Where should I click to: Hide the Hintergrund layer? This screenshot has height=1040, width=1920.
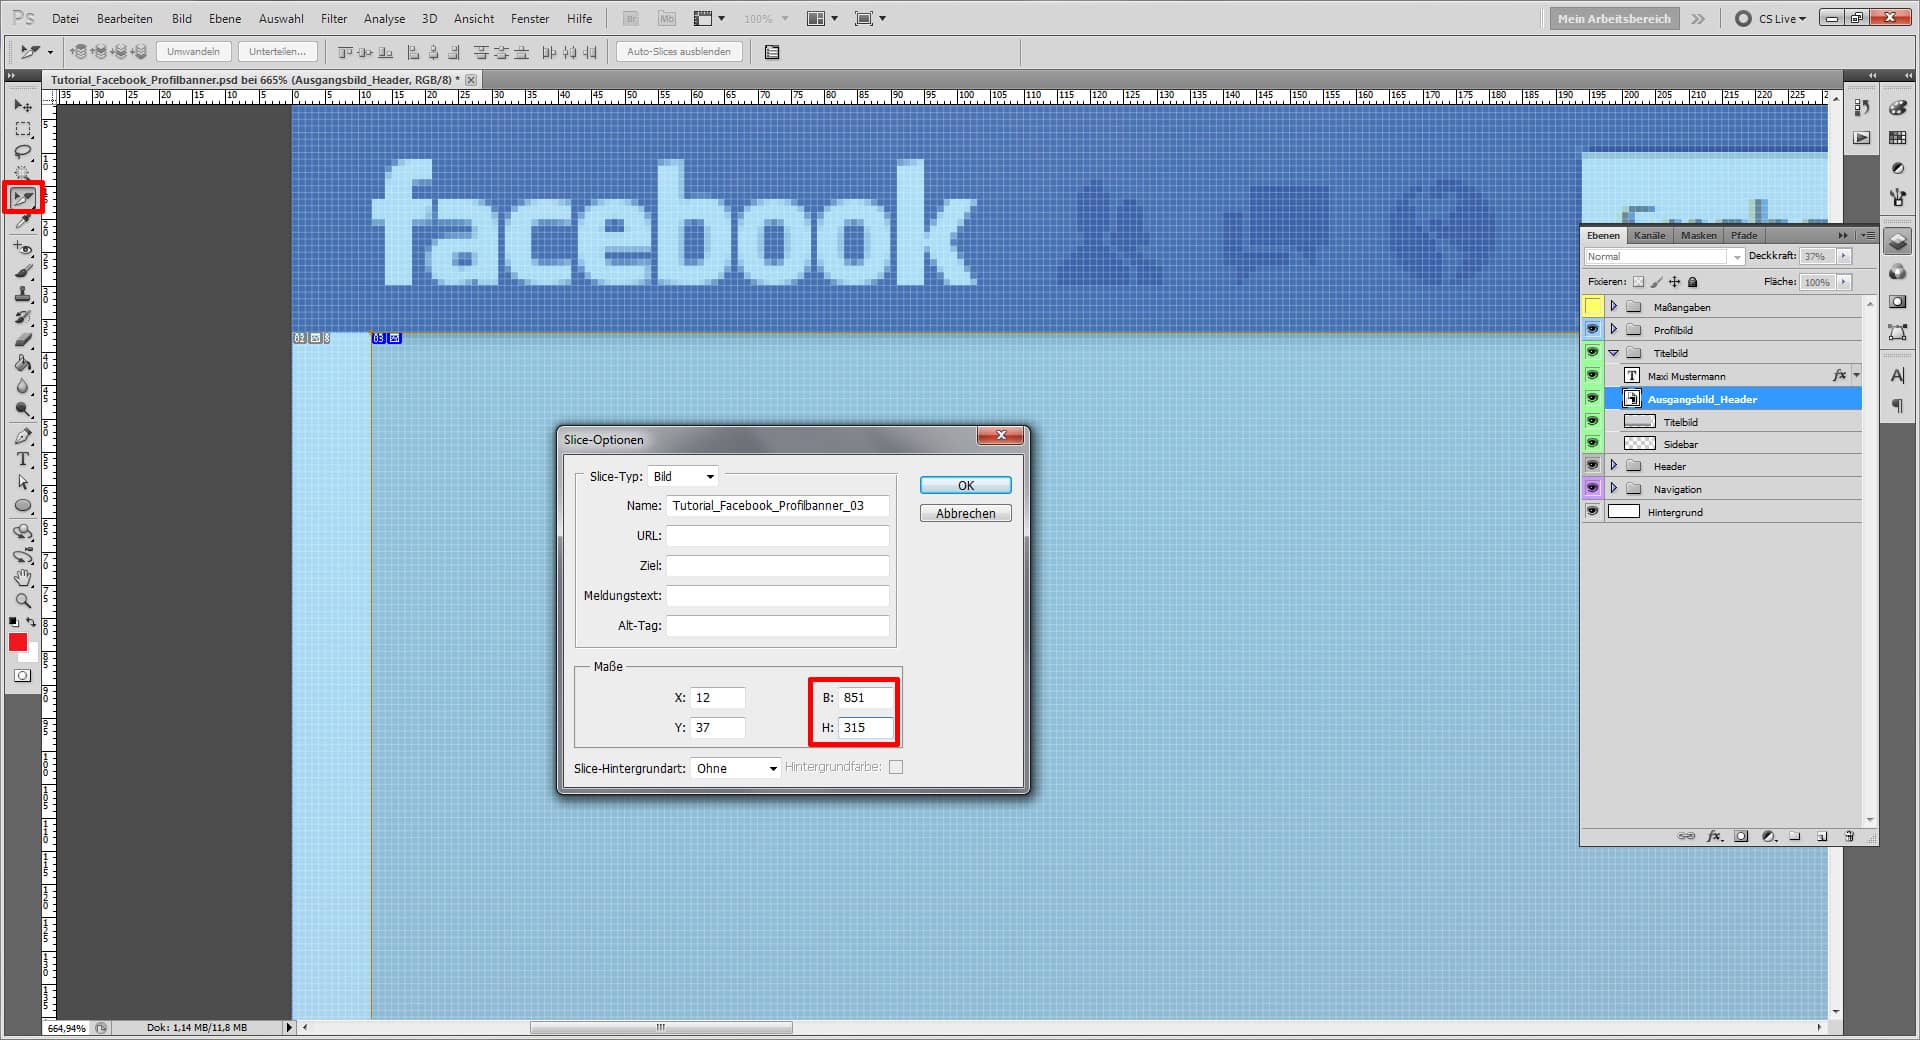pos(1592,511)
